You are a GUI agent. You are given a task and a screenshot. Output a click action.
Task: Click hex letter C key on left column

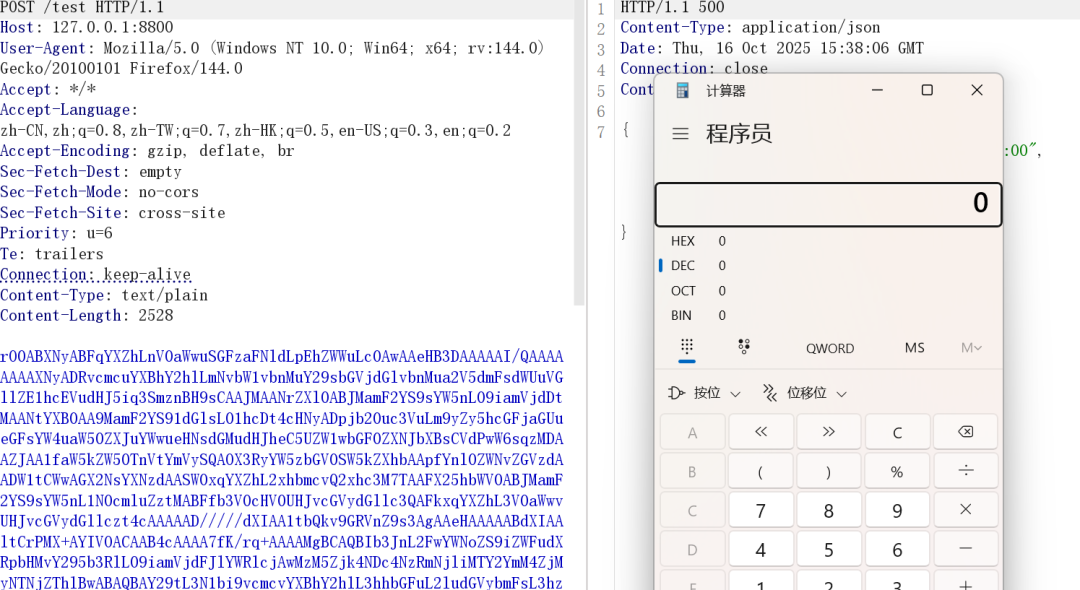[692, 510]
